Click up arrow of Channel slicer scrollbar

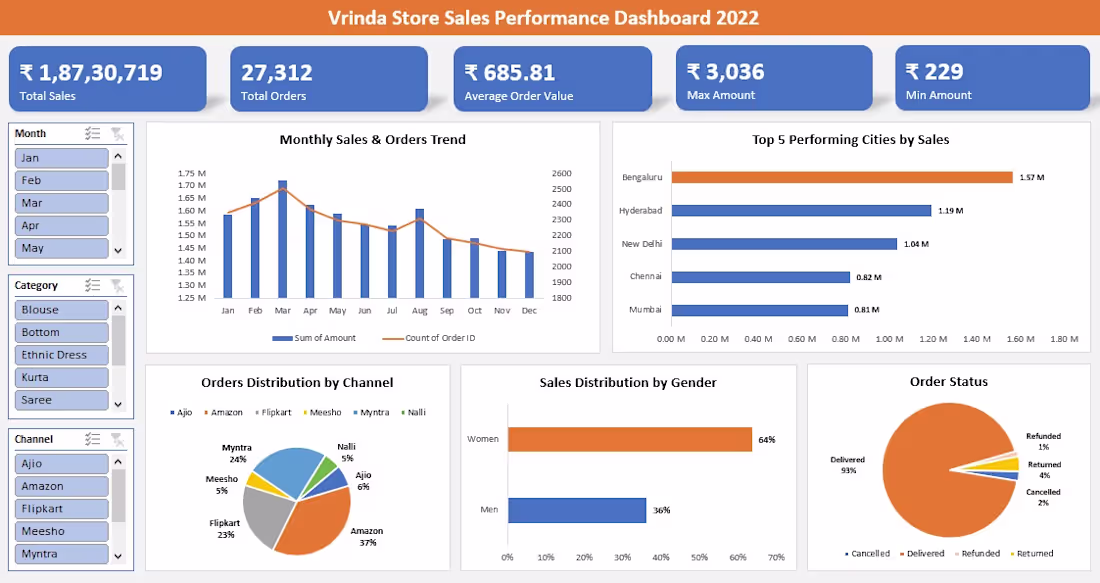118,462
